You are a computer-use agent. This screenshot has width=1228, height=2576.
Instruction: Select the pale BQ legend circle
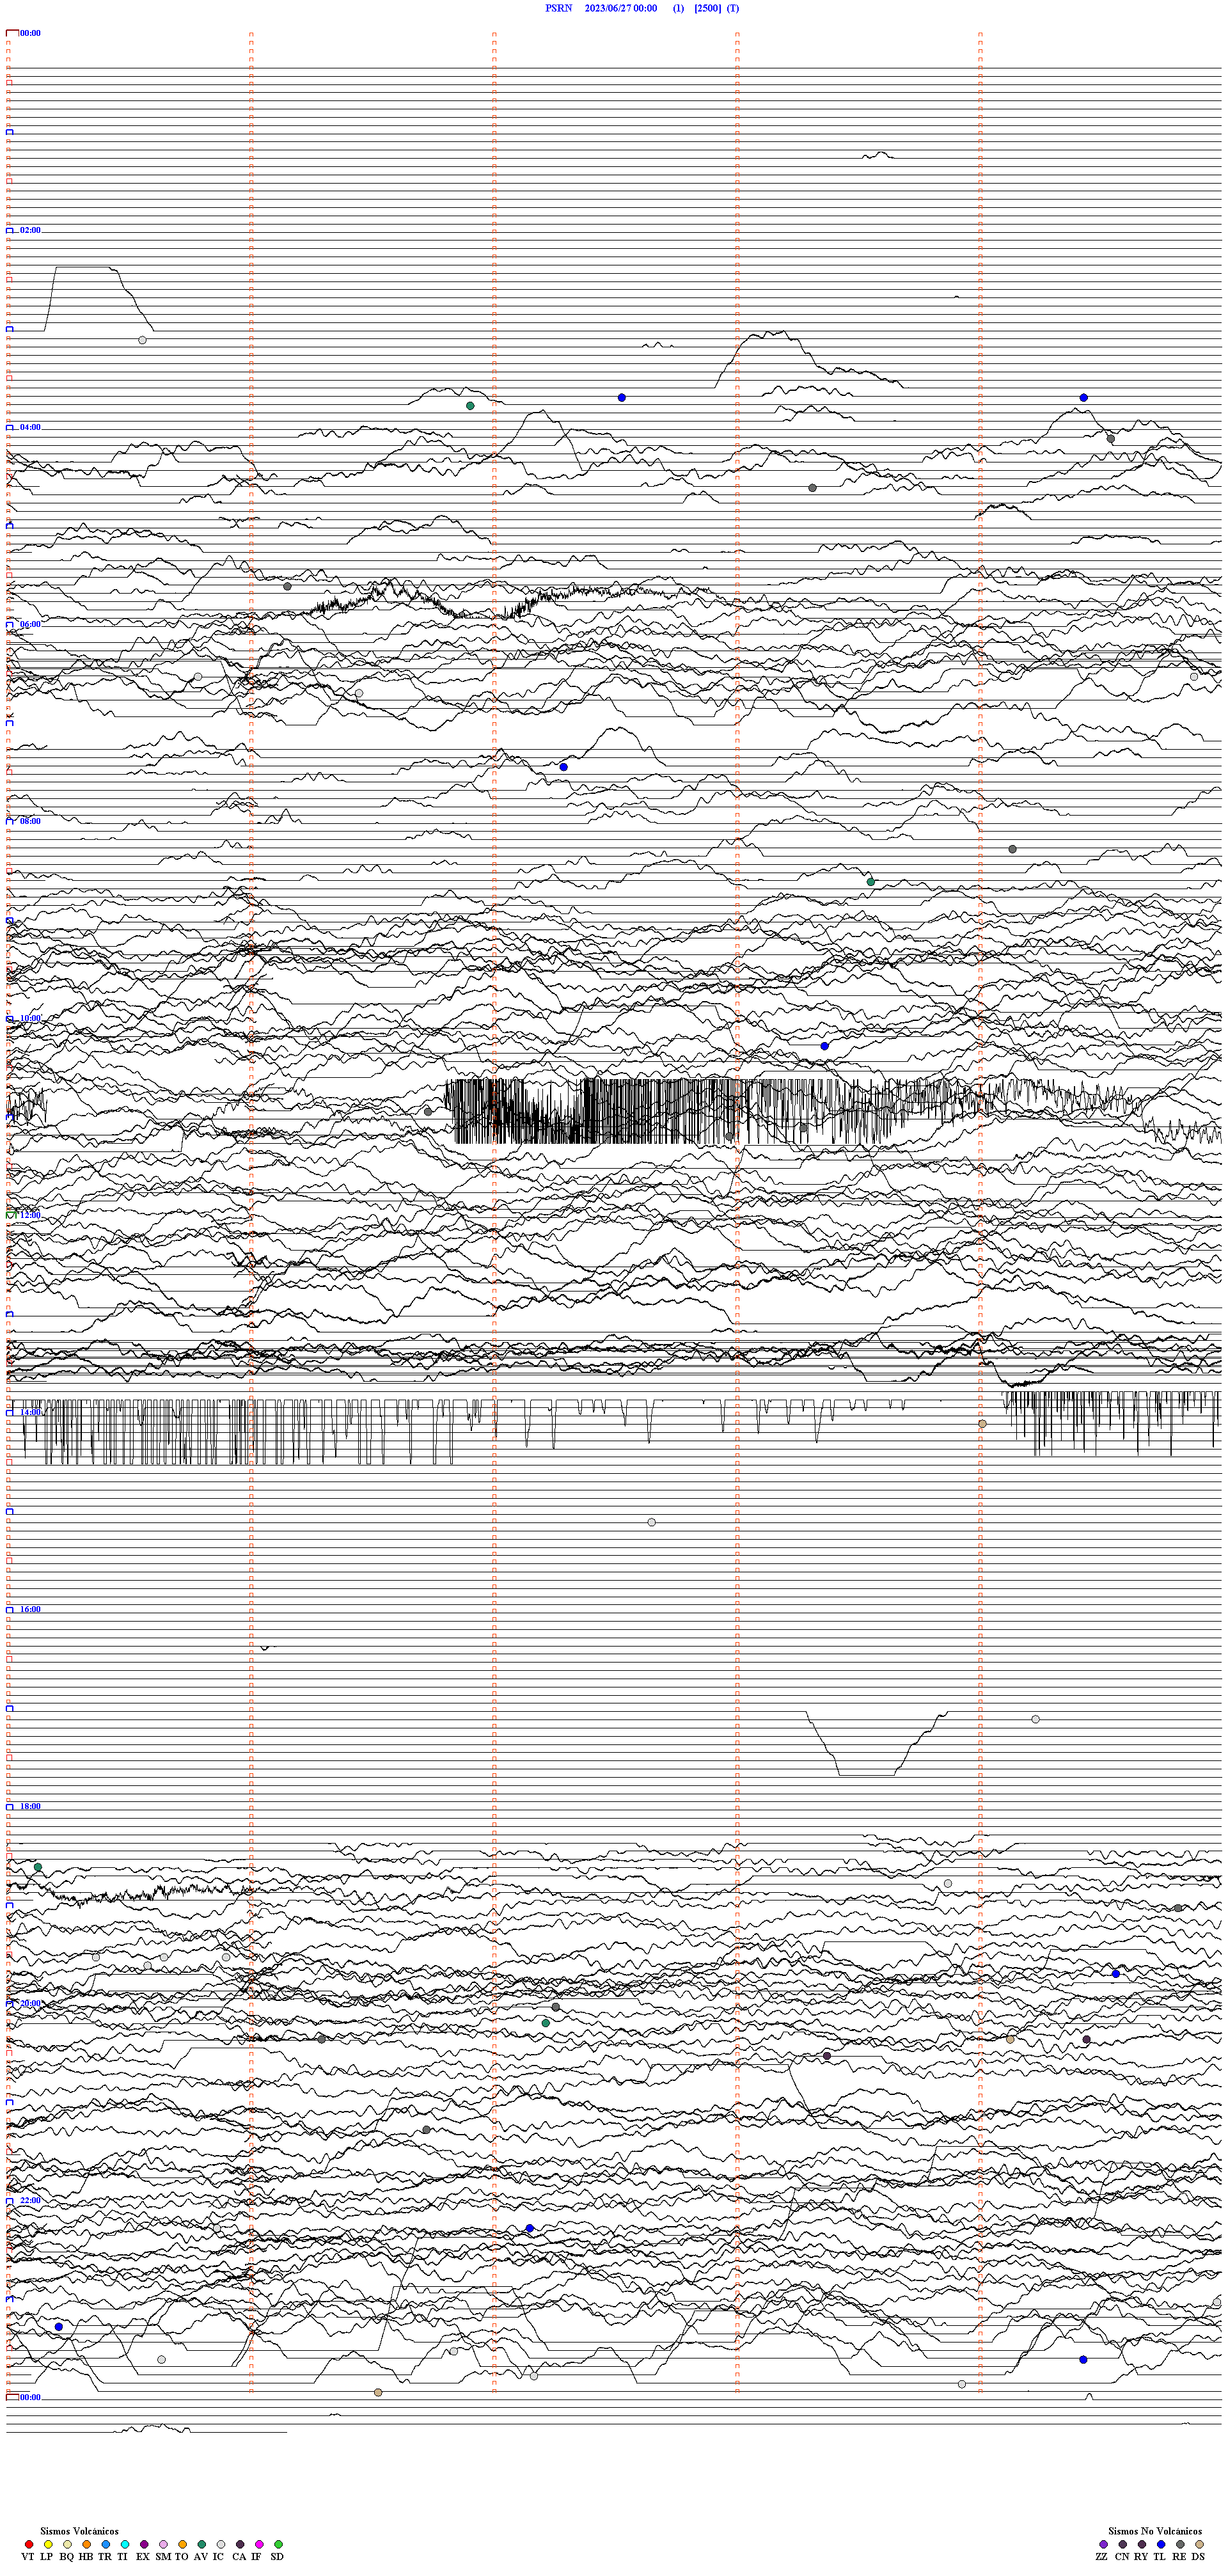pos(67,2544)
